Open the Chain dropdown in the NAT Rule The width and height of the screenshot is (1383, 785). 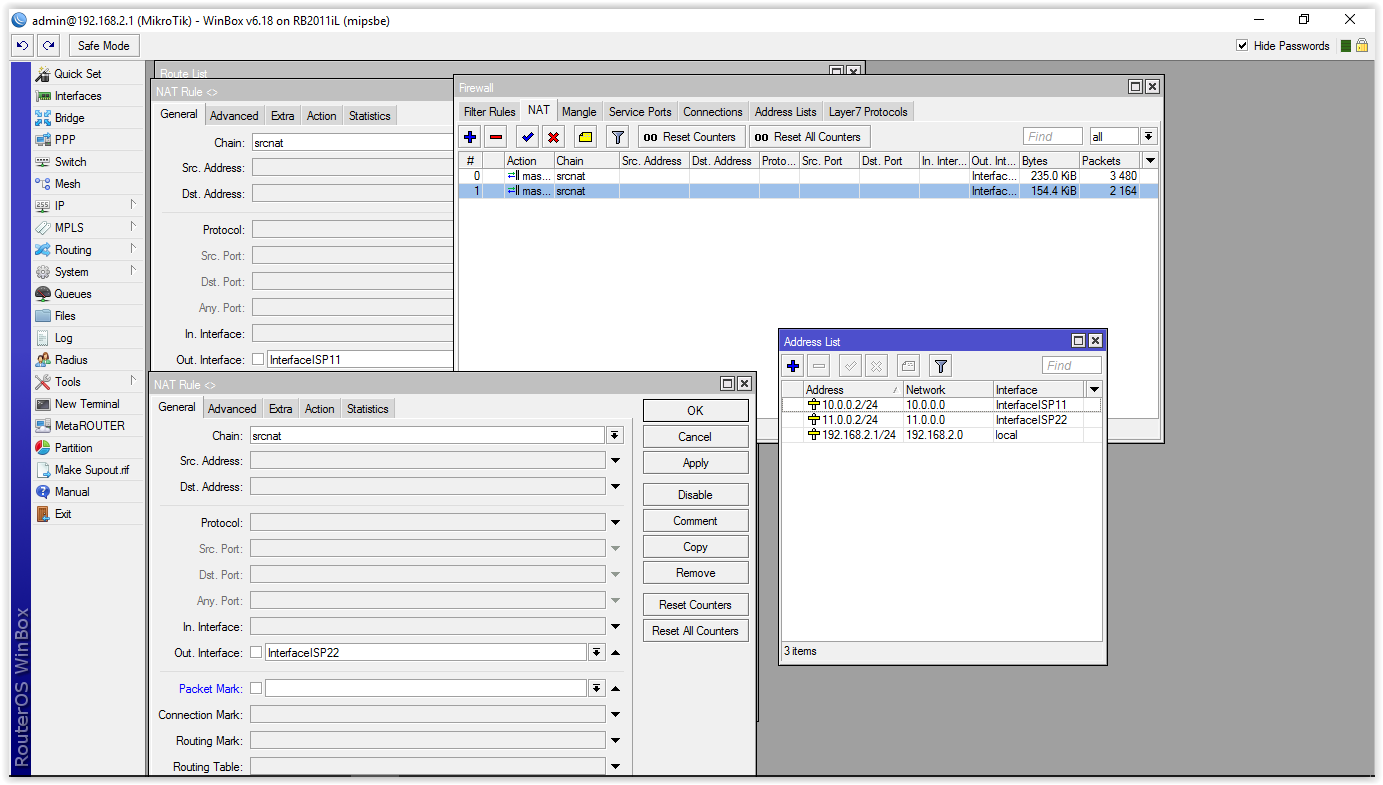(614, 435)
